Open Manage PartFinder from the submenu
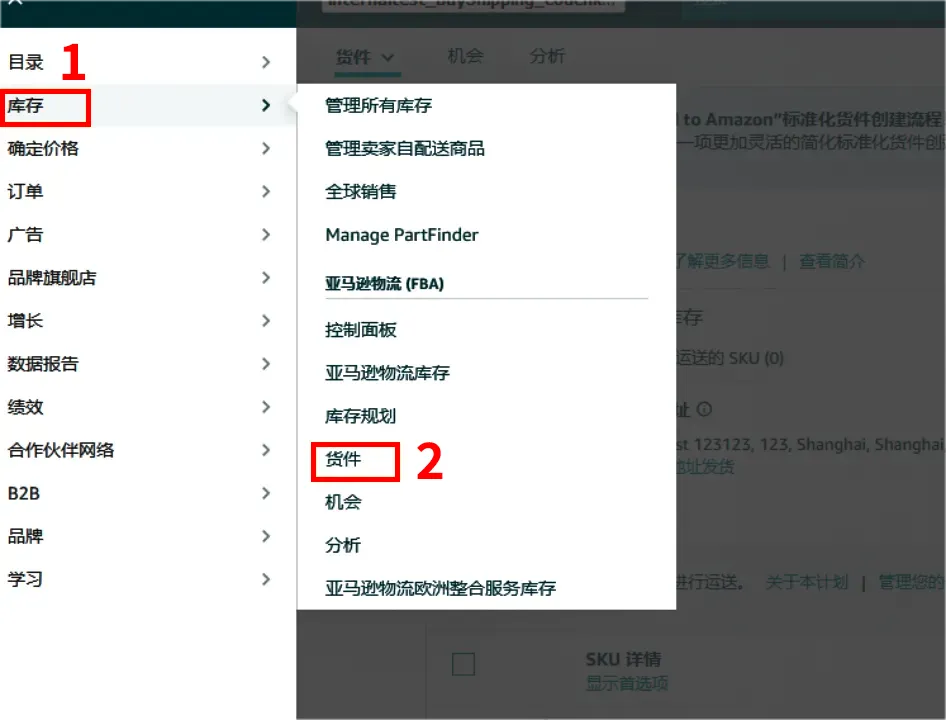946x720 pixels. coord(402,235)
